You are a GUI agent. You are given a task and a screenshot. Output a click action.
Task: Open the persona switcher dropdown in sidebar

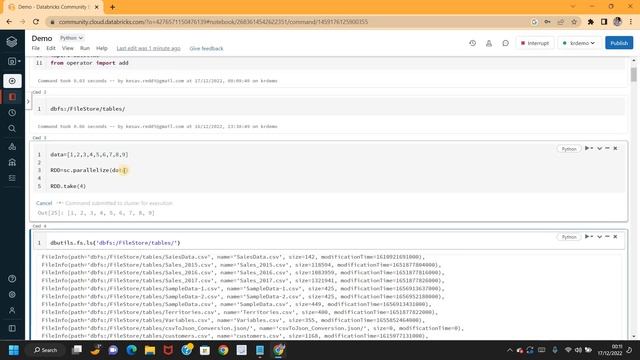point(13,61)
